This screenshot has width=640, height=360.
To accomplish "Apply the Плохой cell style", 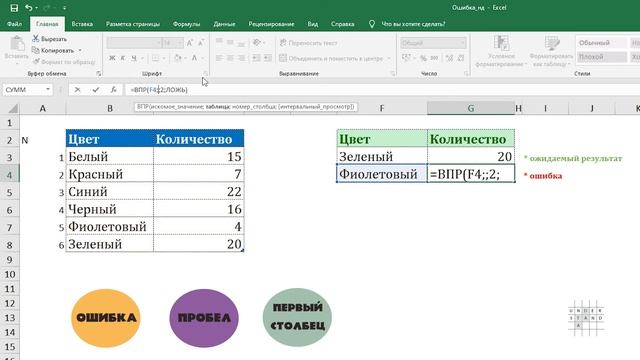I will pyautogui.click(x=602, y=57).
